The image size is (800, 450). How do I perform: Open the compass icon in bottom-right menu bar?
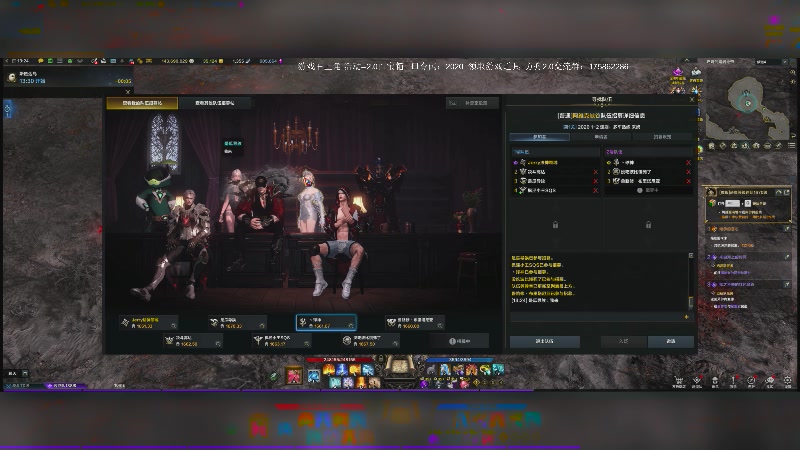pyautogui.click(x=751, y=381)
